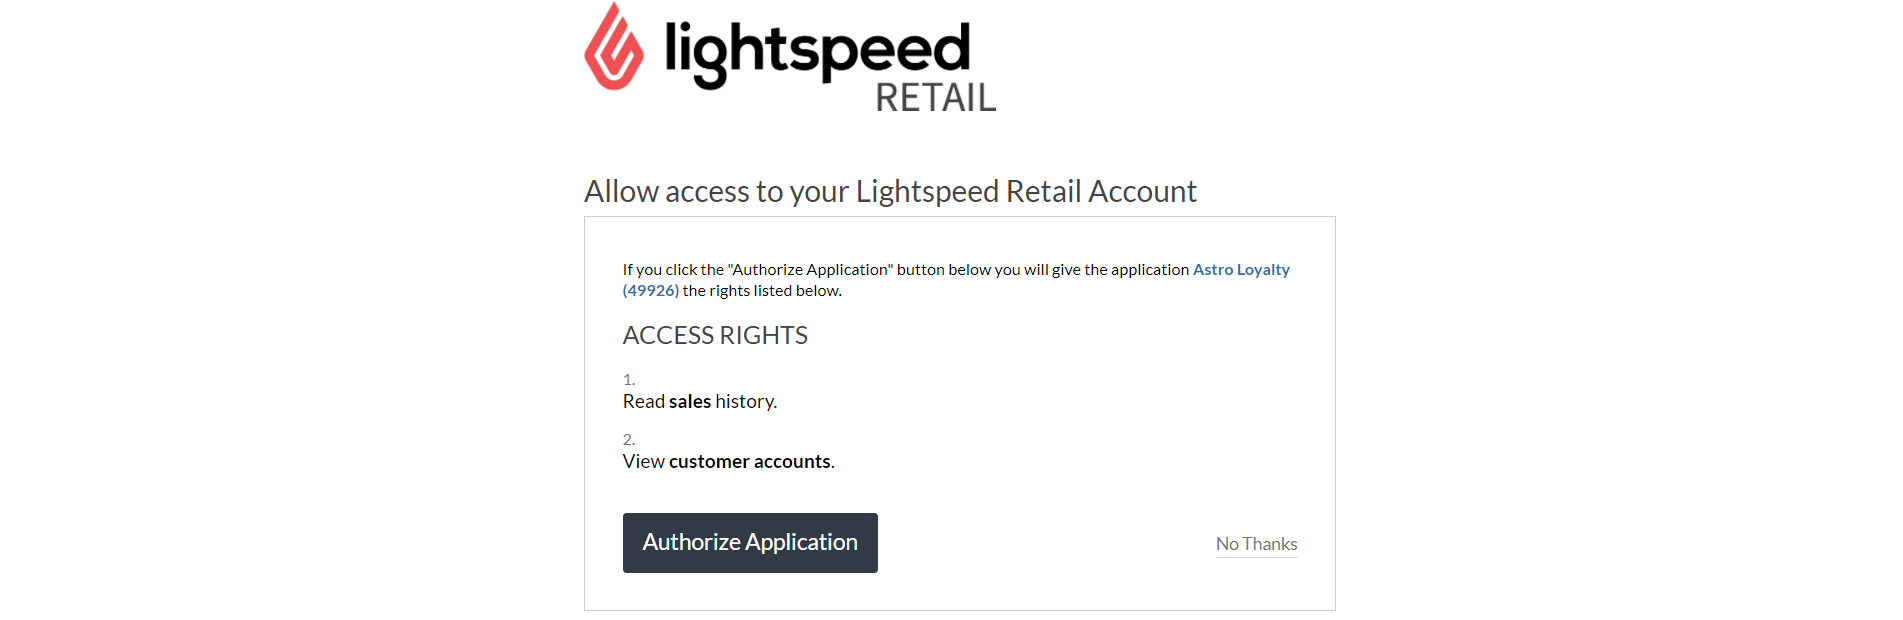The width and height of the screenshot is (1903, 620).
Task: Click list number 2 above View customer
Action: (x=629, y=440)
